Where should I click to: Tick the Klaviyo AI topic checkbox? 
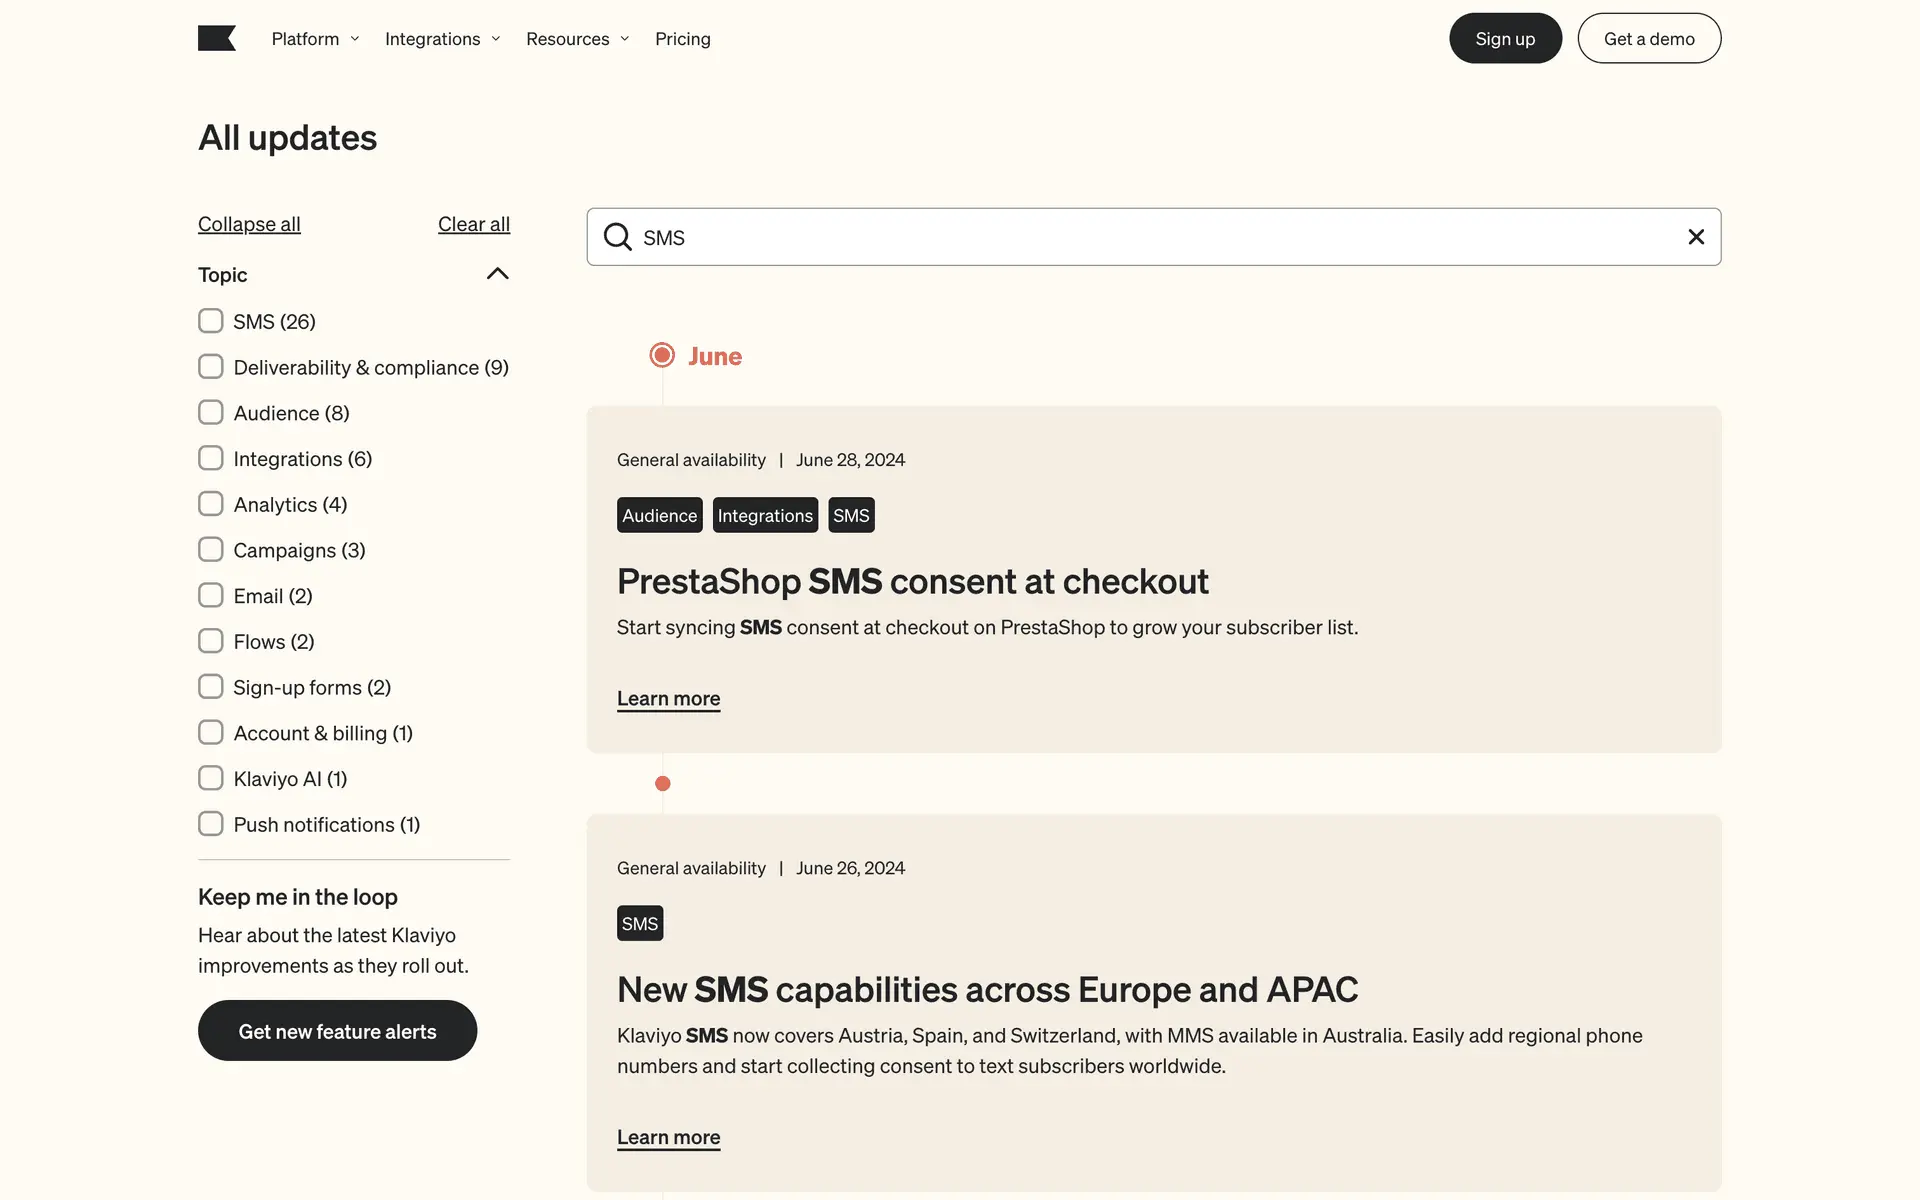pos(211,778)
